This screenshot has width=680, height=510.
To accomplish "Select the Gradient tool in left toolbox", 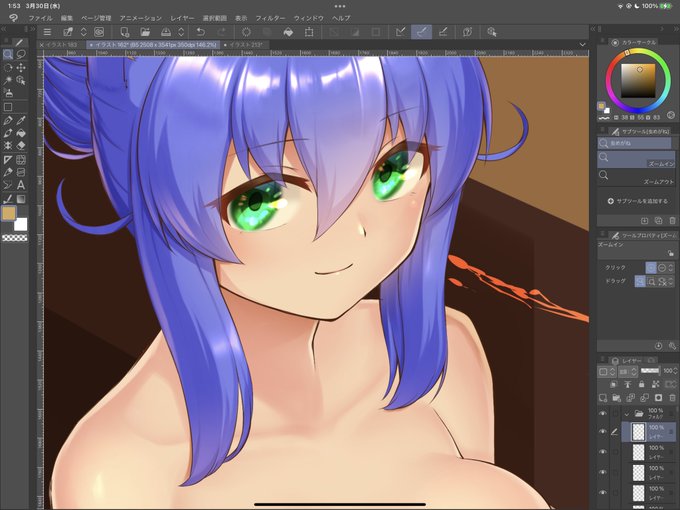I will [x=21, y=199].
